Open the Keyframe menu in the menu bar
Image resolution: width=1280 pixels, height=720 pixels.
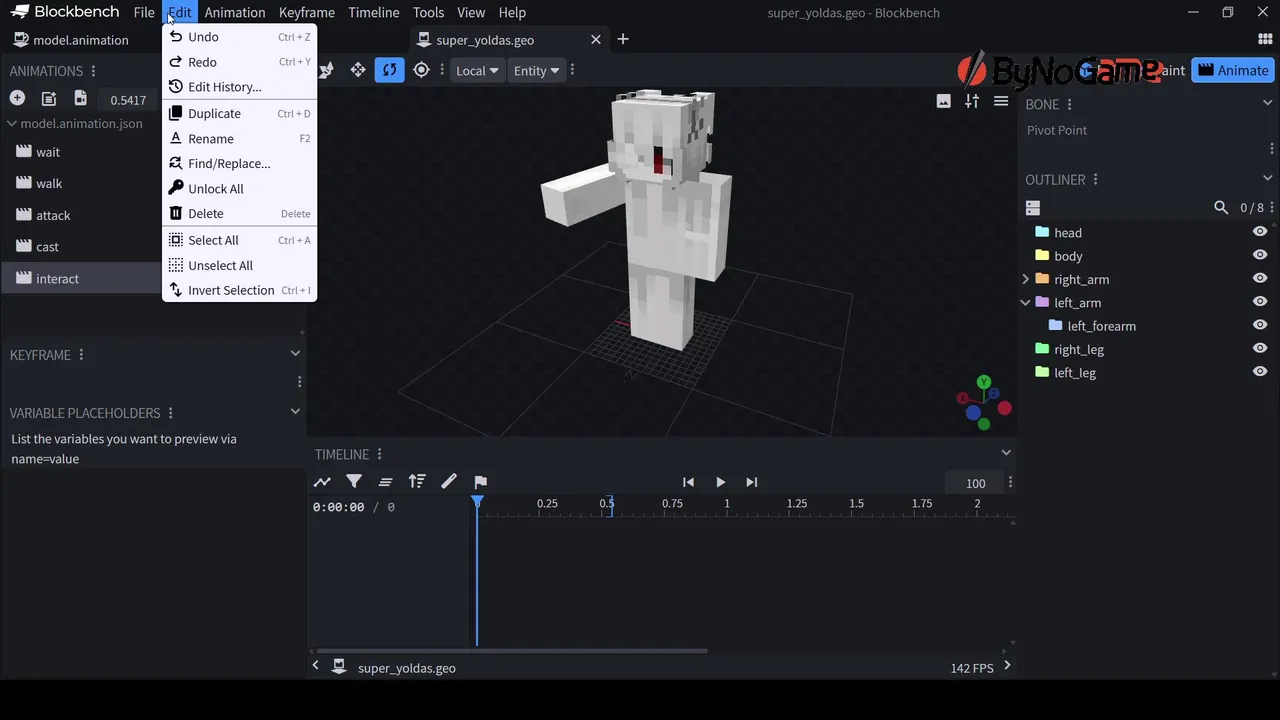(307, 13)
